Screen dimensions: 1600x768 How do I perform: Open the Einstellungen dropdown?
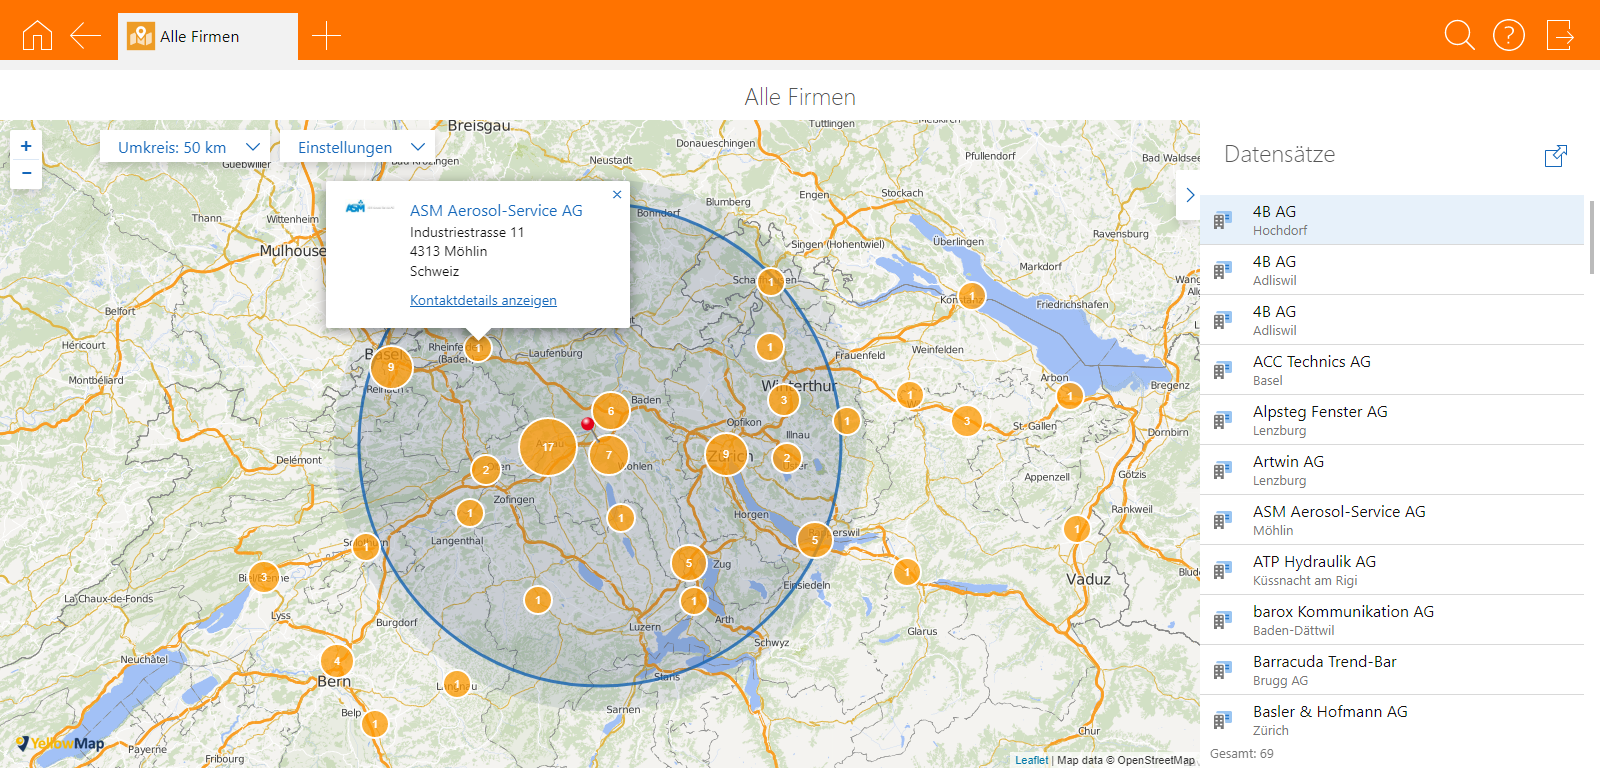[358, 146]
